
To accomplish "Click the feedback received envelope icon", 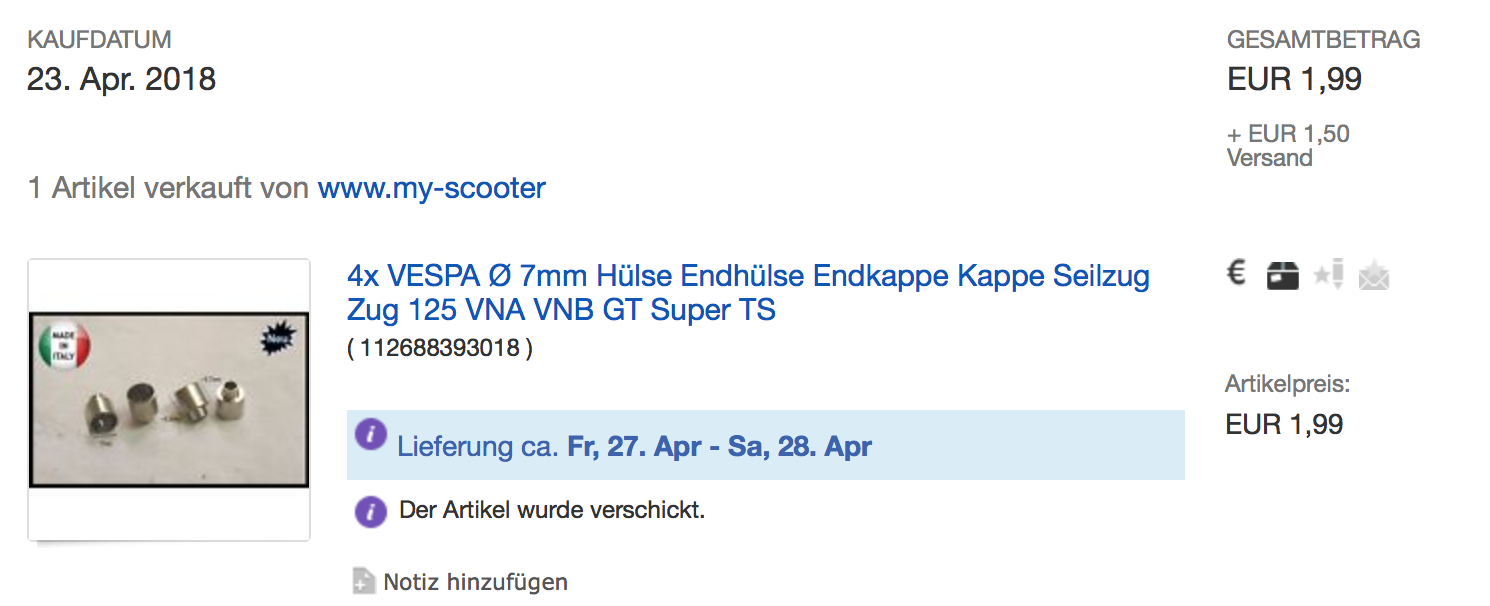I will tap(1374, 276).
